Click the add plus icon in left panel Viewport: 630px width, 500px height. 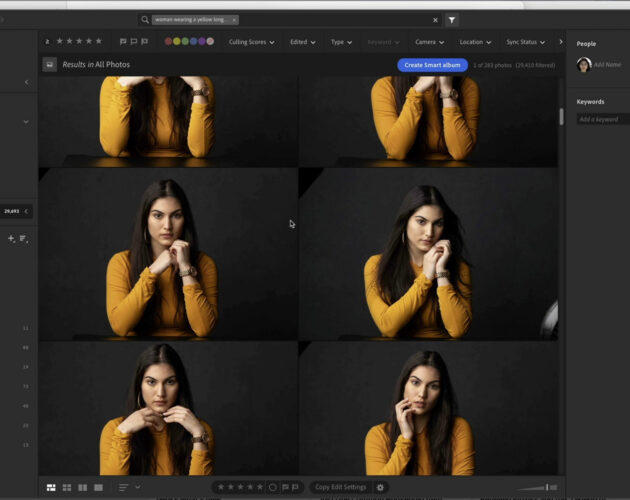point(11,239)
